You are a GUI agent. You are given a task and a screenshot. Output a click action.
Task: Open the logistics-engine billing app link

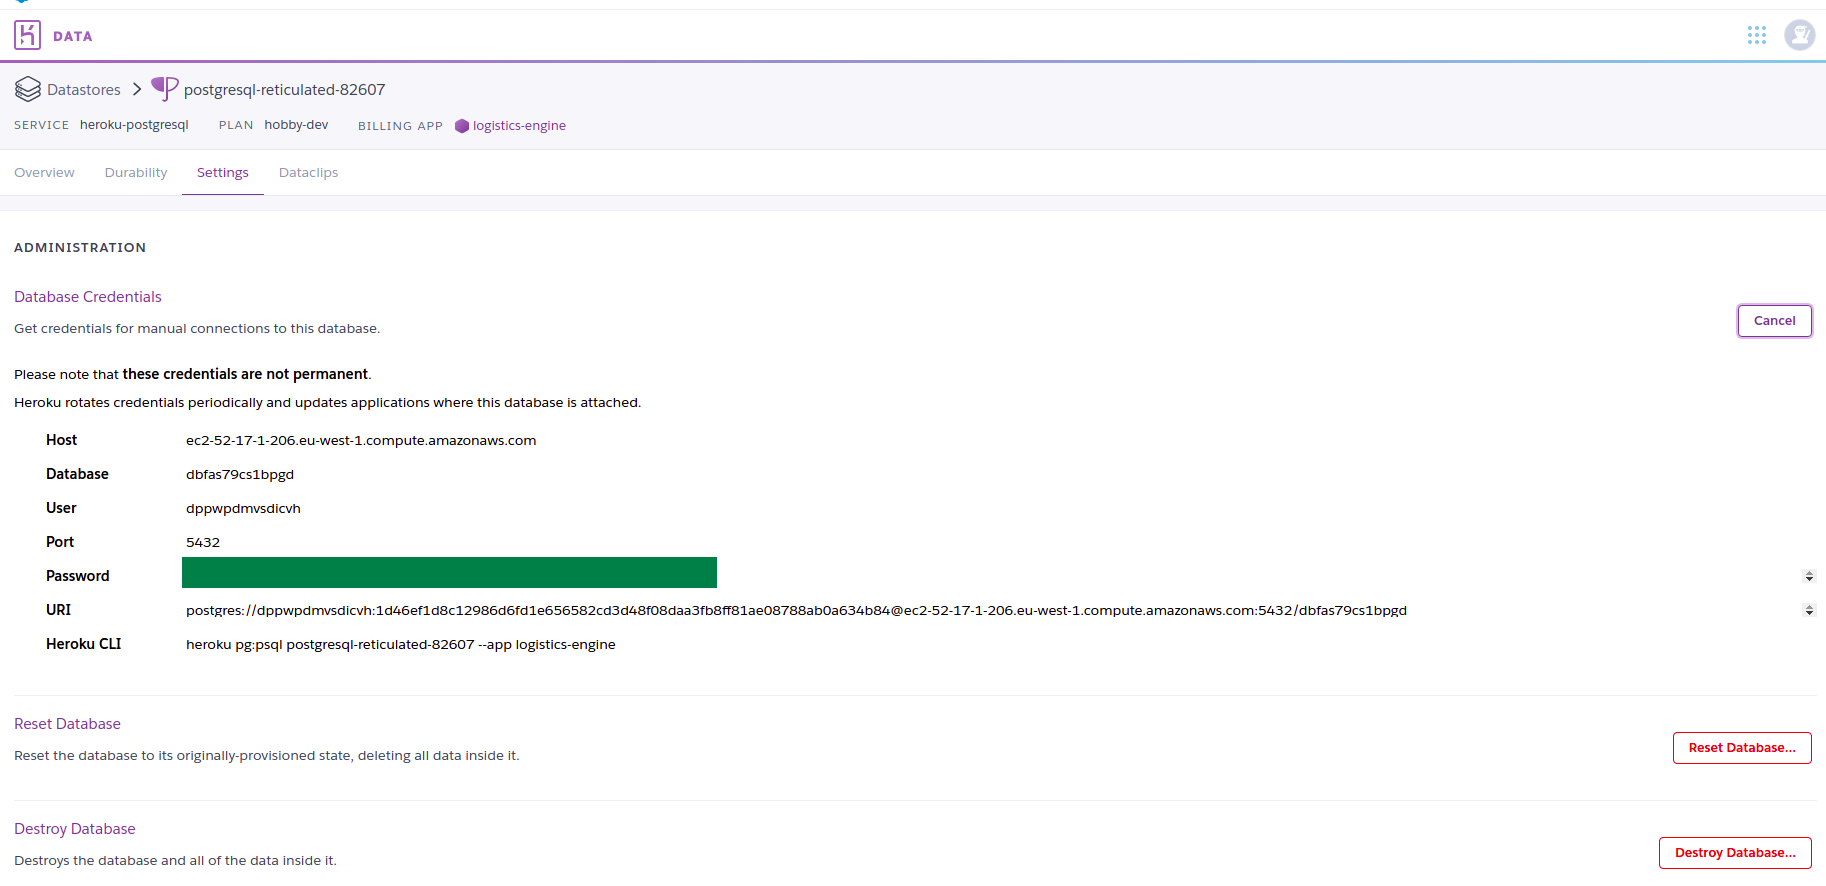tap(519, 126)
